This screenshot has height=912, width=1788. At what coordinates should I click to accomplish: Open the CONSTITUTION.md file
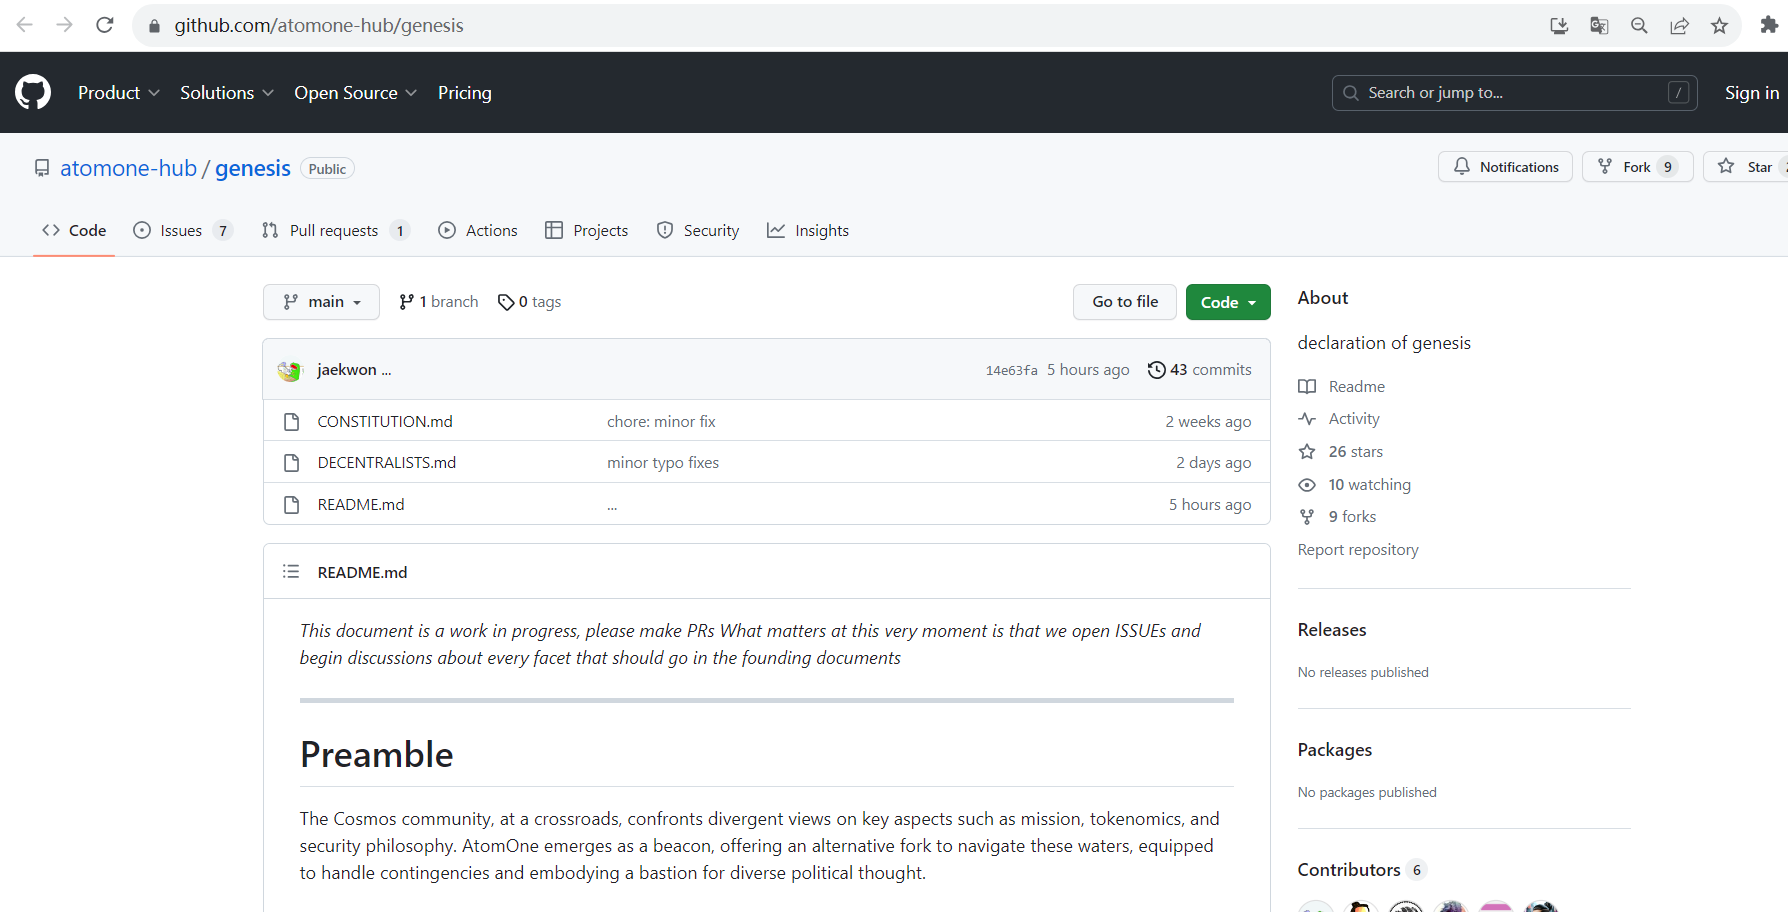tap(385, 422)
